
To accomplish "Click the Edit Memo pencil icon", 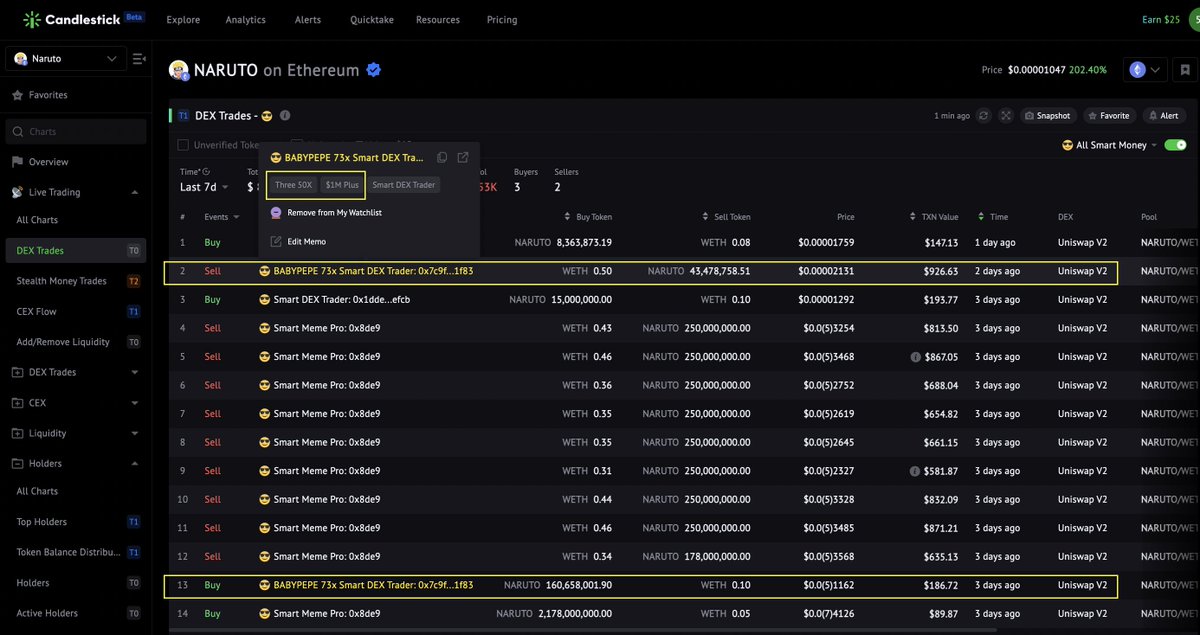I will point(276,241).
